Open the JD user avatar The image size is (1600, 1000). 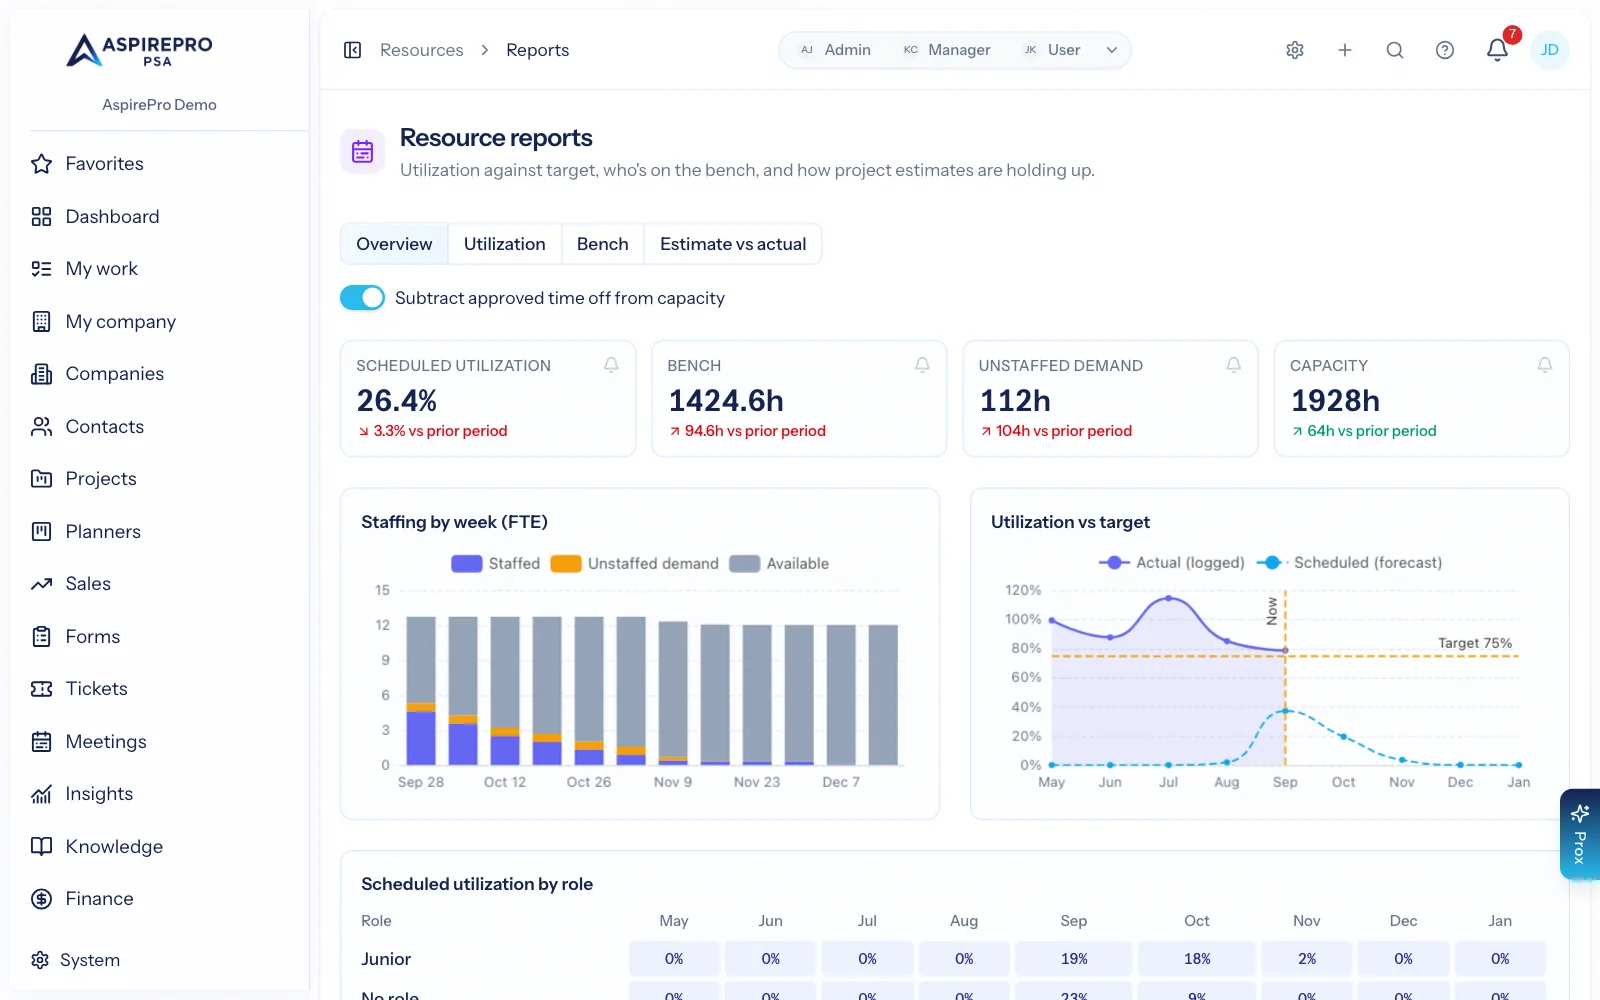pyautogui.click(x=1549, y=50)
